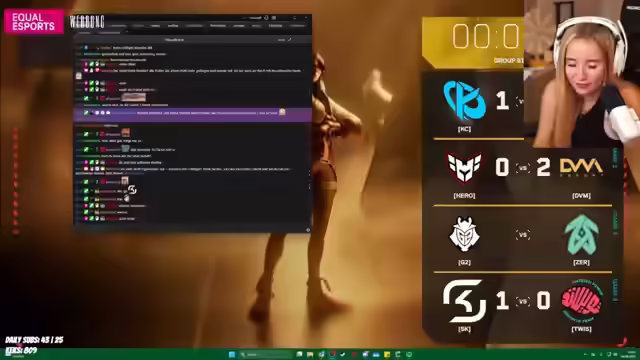Click the Daily Subs counter text
This screenshot has width=640, height=360.
pos(34,340)
